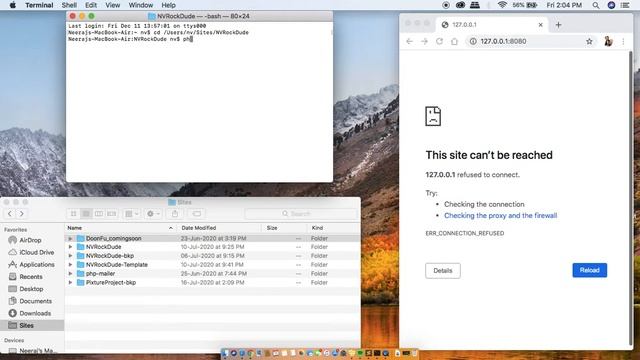Click the battery status icon
This screenshot has width=640, height=360.
(532, 5)
